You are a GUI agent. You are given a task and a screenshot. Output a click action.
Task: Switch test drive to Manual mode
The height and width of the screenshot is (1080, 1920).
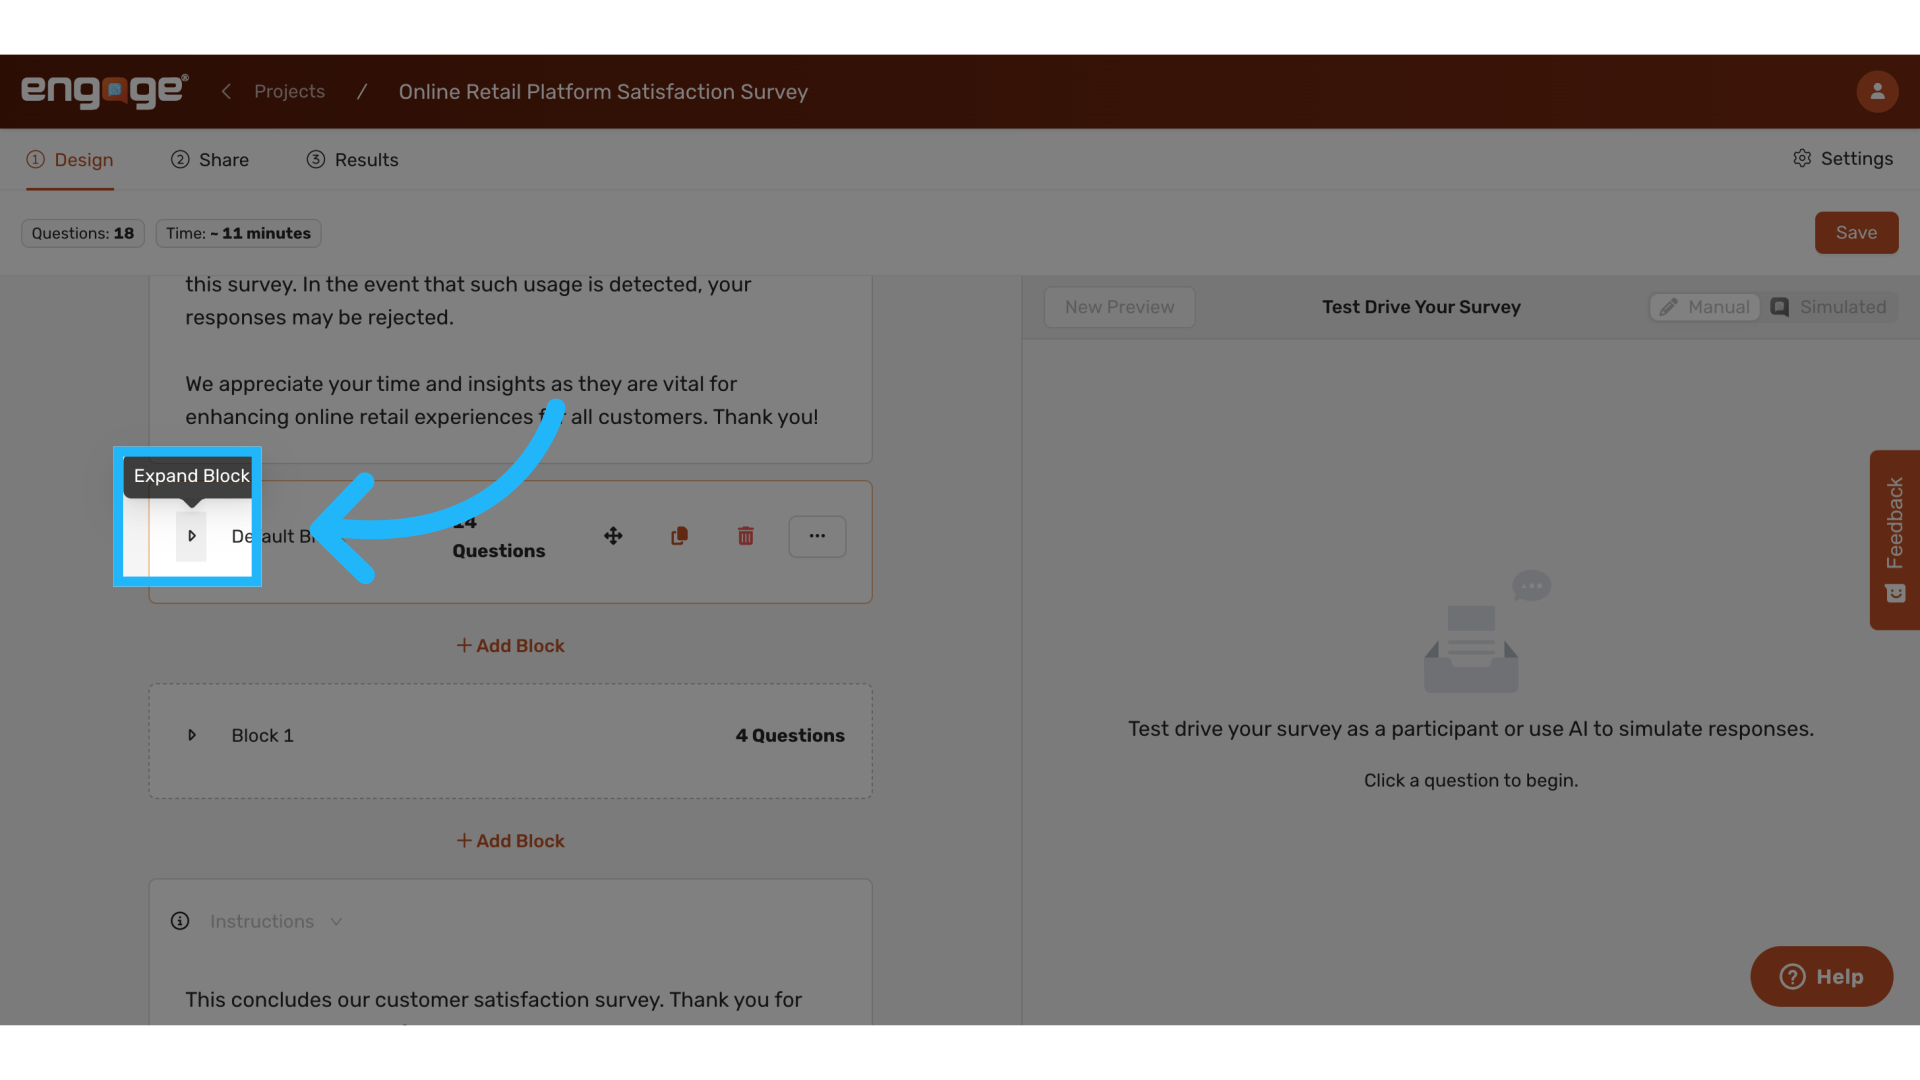point(1705,307)
